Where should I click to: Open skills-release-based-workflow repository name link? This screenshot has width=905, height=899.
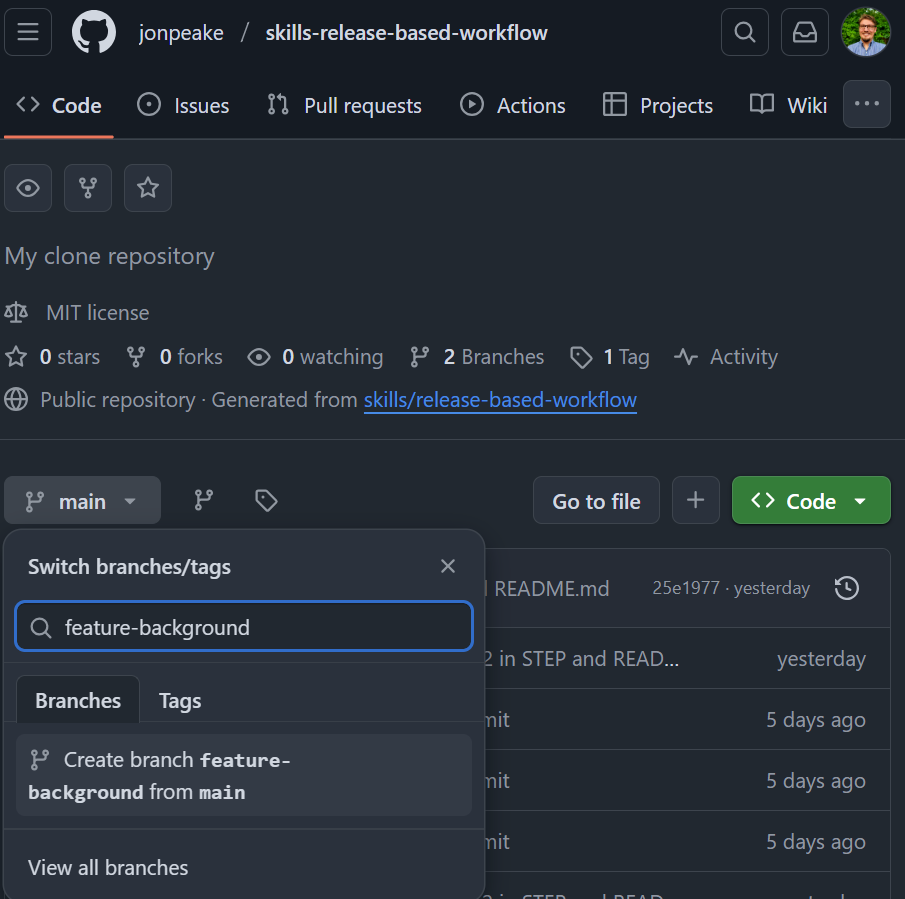coord(406,33)
